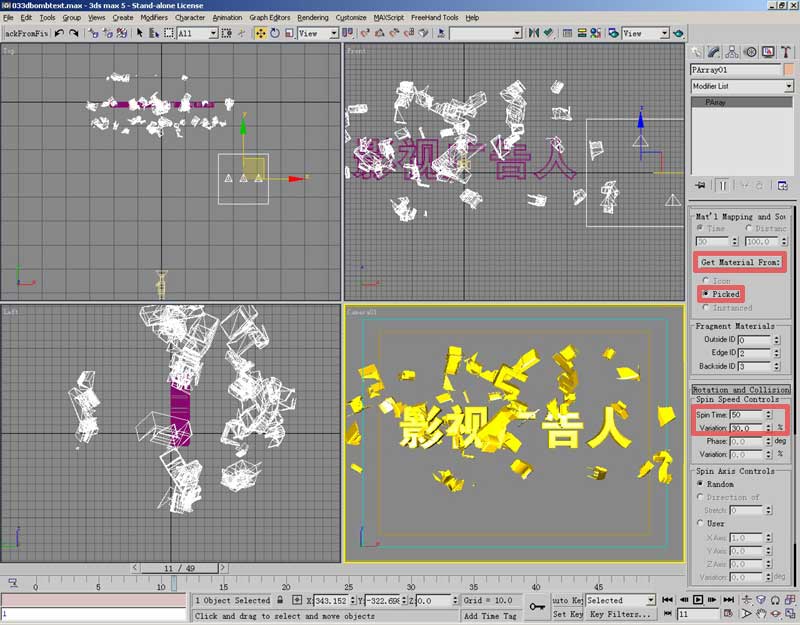Open the Utilities hammer tab
Screen dimensions: 800x625
pos(785,52)
